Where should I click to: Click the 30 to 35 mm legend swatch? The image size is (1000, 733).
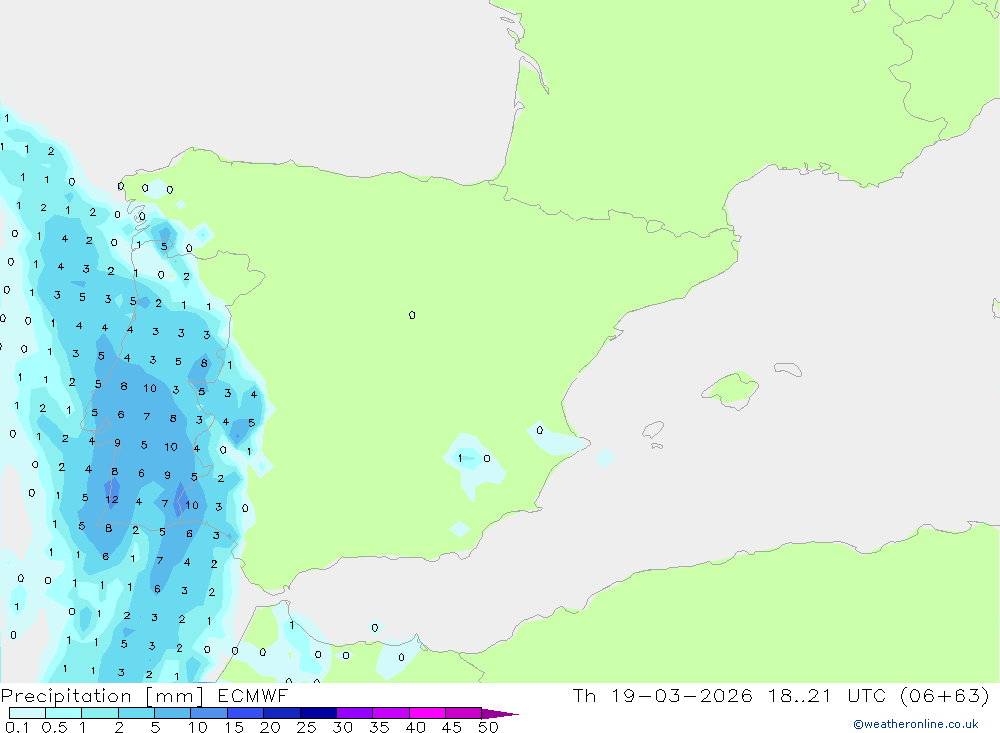coord(355,713)
